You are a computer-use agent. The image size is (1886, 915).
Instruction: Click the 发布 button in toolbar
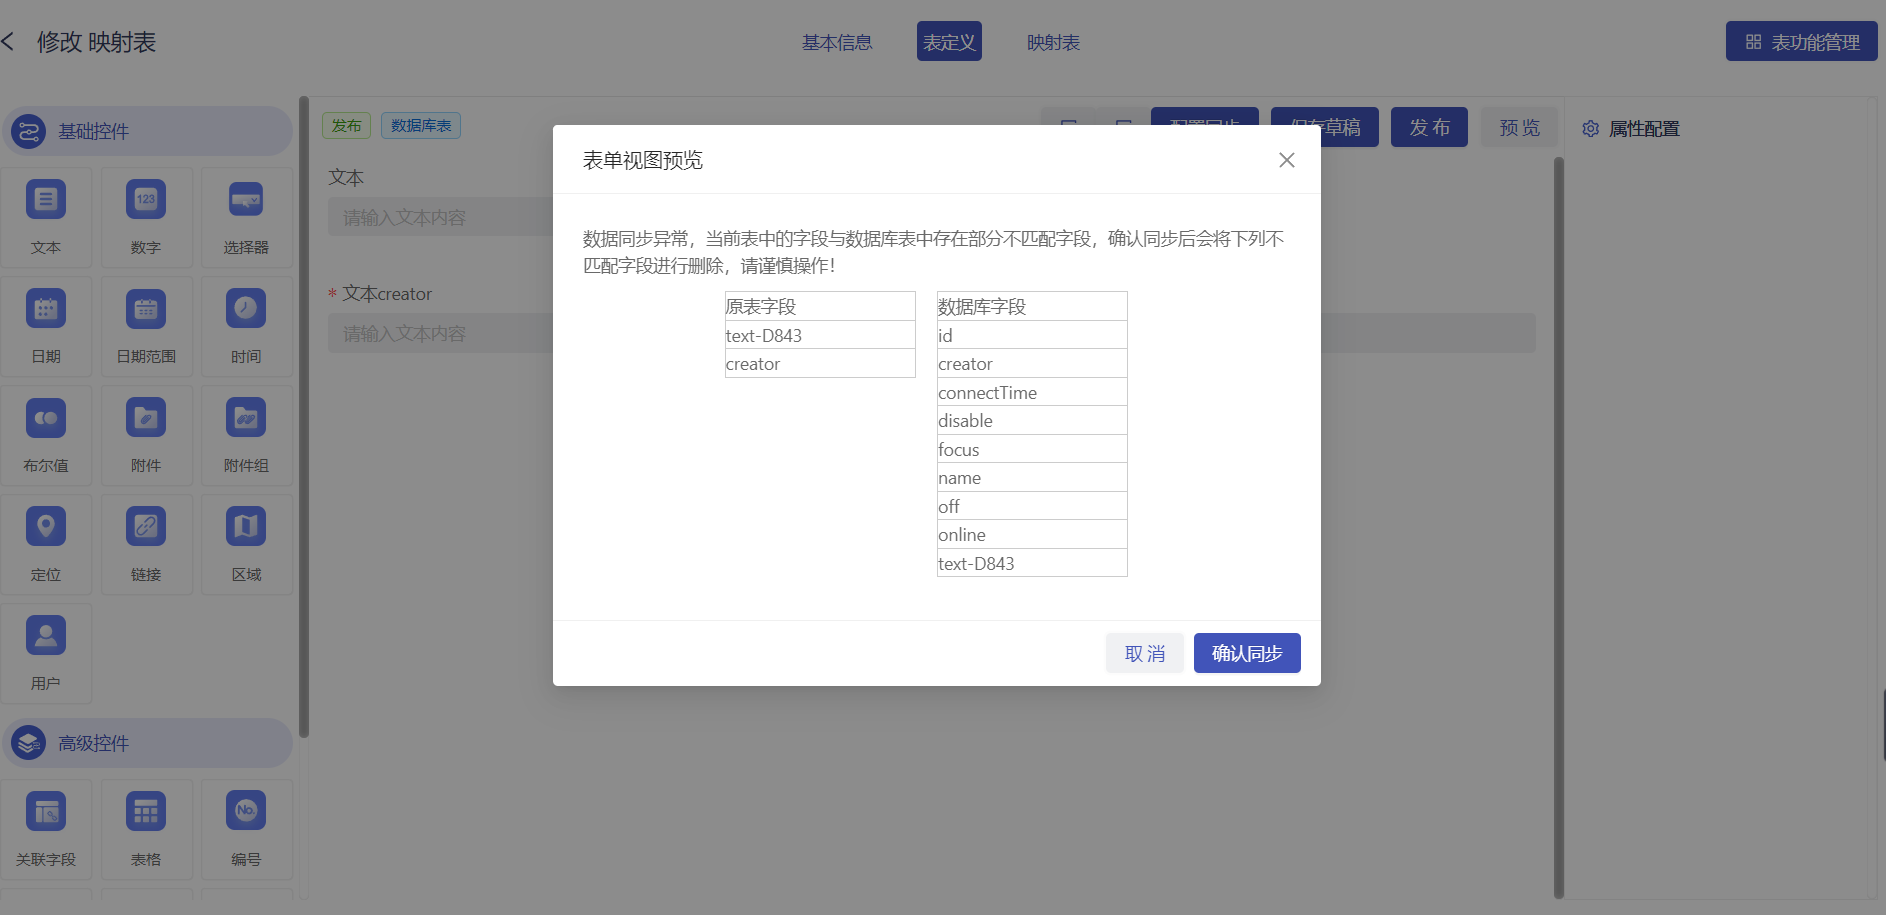pos(1430,127)
